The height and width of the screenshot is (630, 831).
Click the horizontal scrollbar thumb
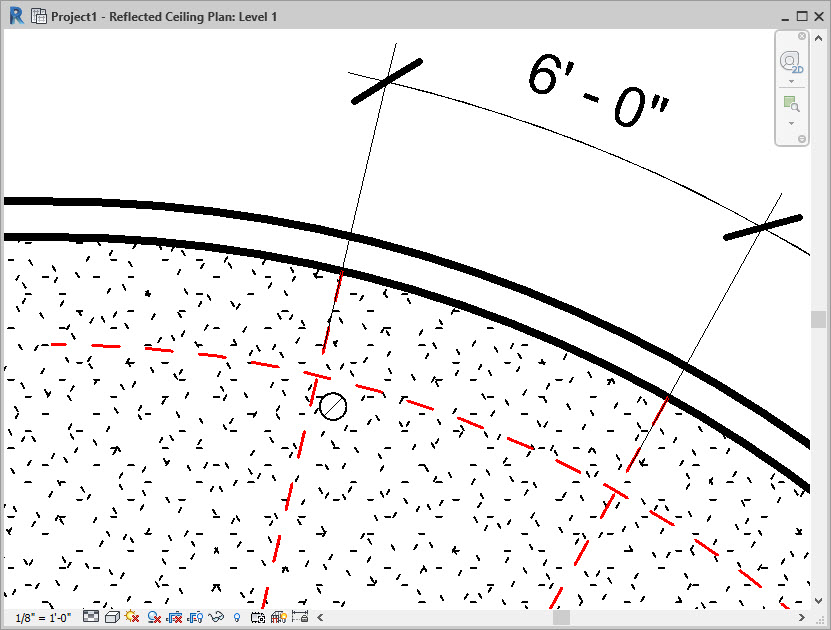[561, 618]
